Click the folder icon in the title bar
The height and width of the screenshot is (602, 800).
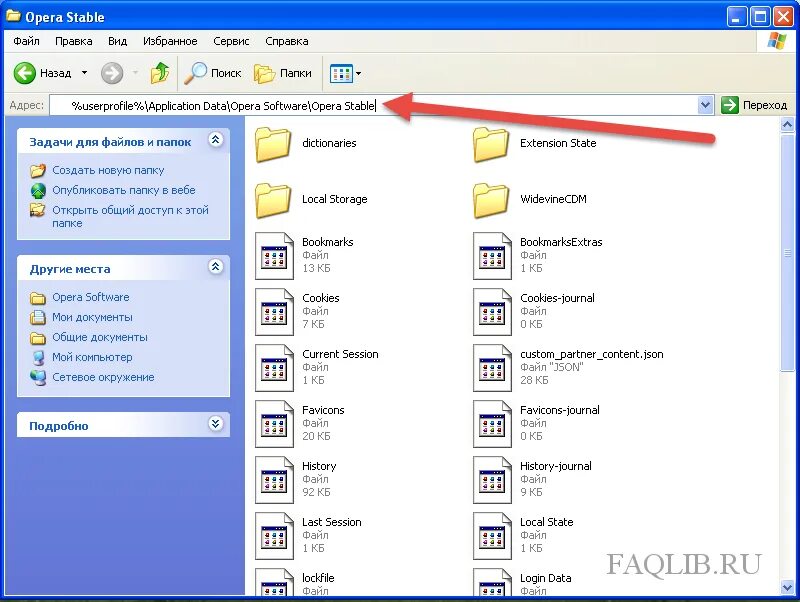[13, 16]
